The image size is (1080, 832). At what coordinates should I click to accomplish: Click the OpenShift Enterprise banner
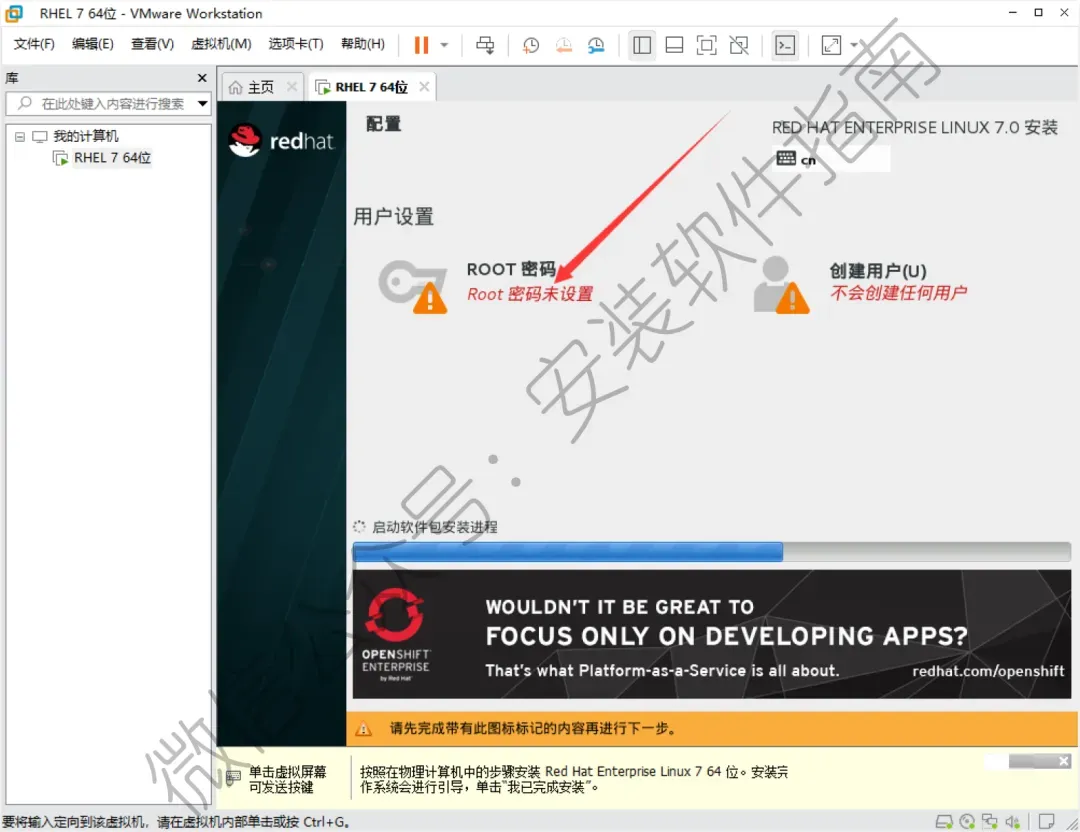[x=712, y=634]
